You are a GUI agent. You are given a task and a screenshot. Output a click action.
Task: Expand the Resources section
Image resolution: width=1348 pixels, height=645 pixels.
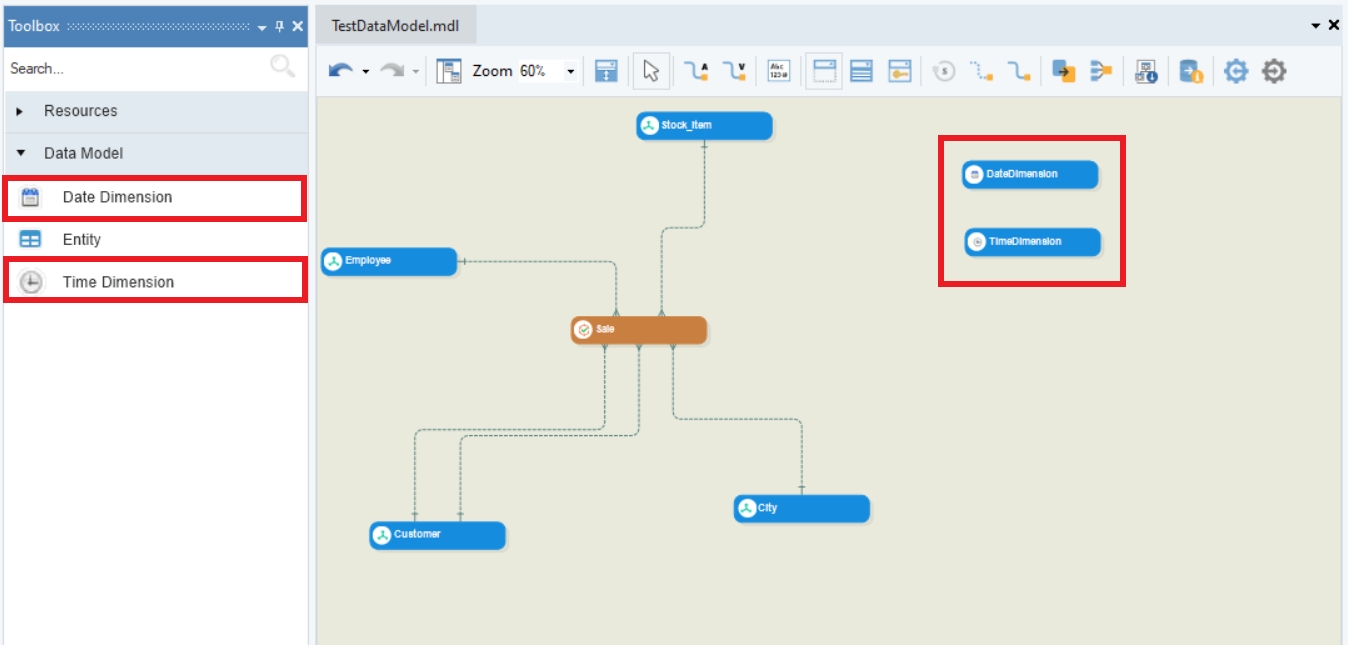click(x=20, y=111)
